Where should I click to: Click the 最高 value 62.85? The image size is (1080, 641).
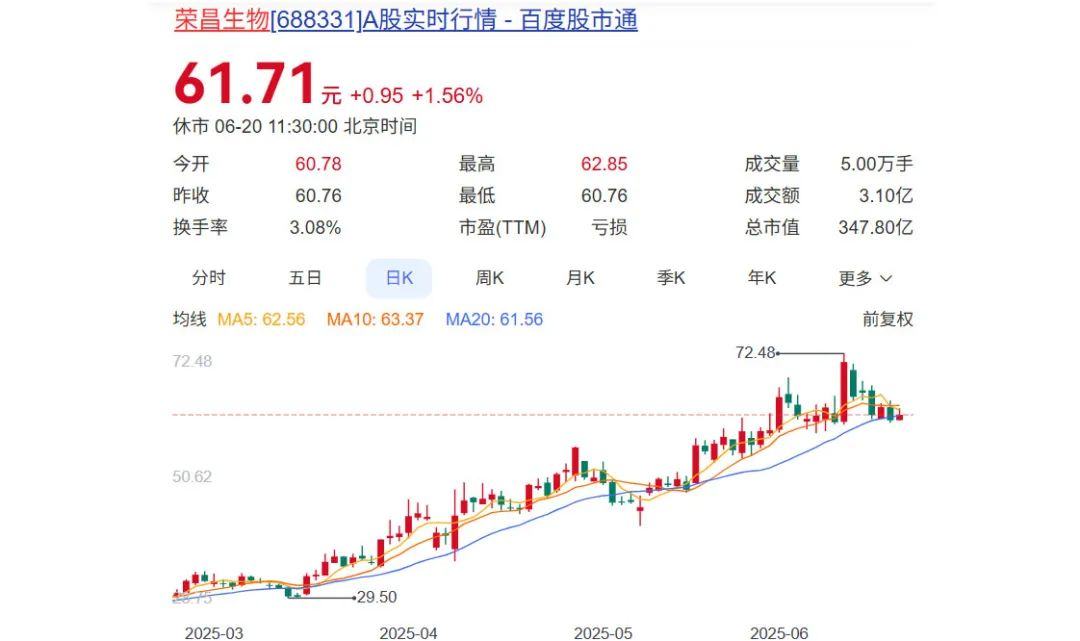point(604,164)
